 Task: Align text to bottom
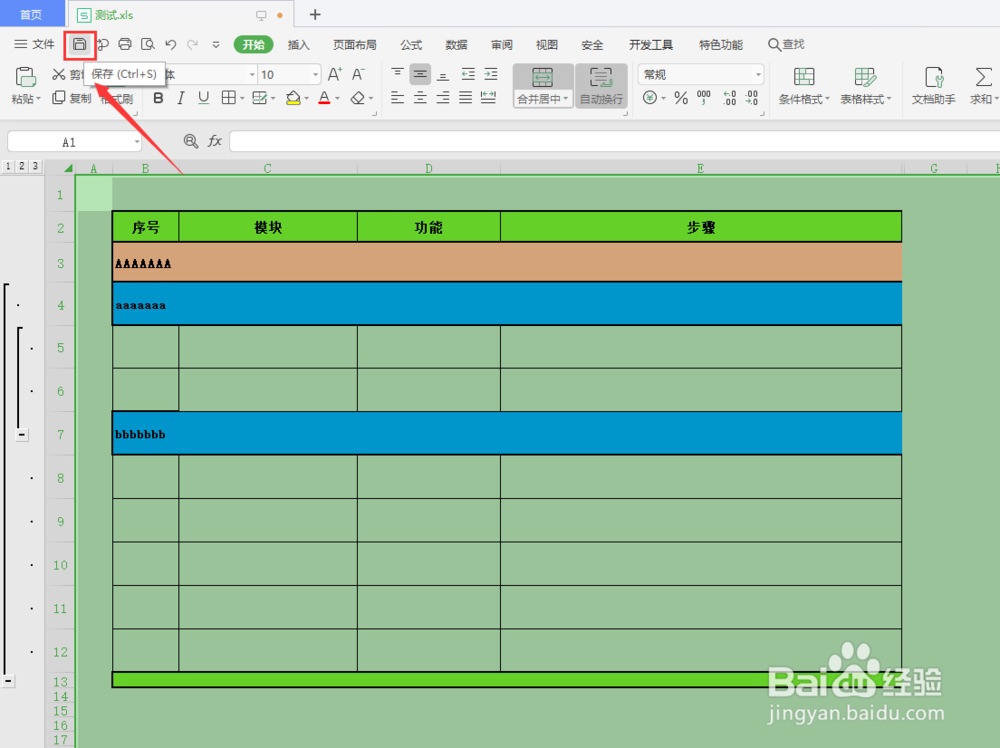[x=443, y=74]
